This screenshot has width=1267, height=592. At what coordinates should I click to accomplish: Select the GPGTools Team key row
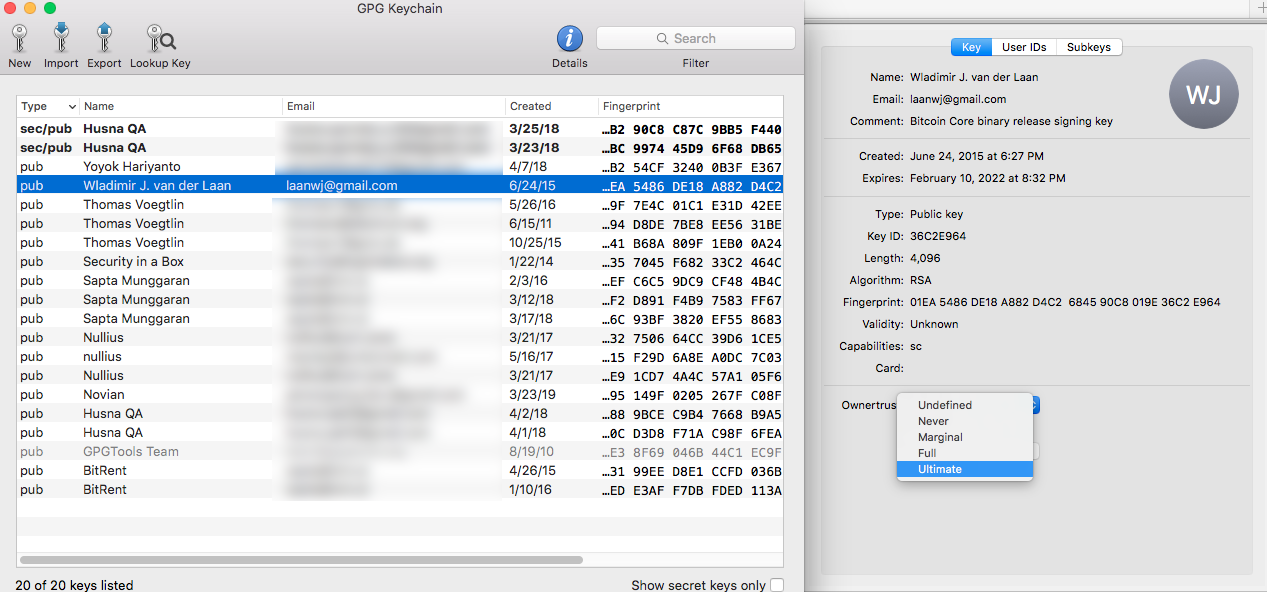400,452
